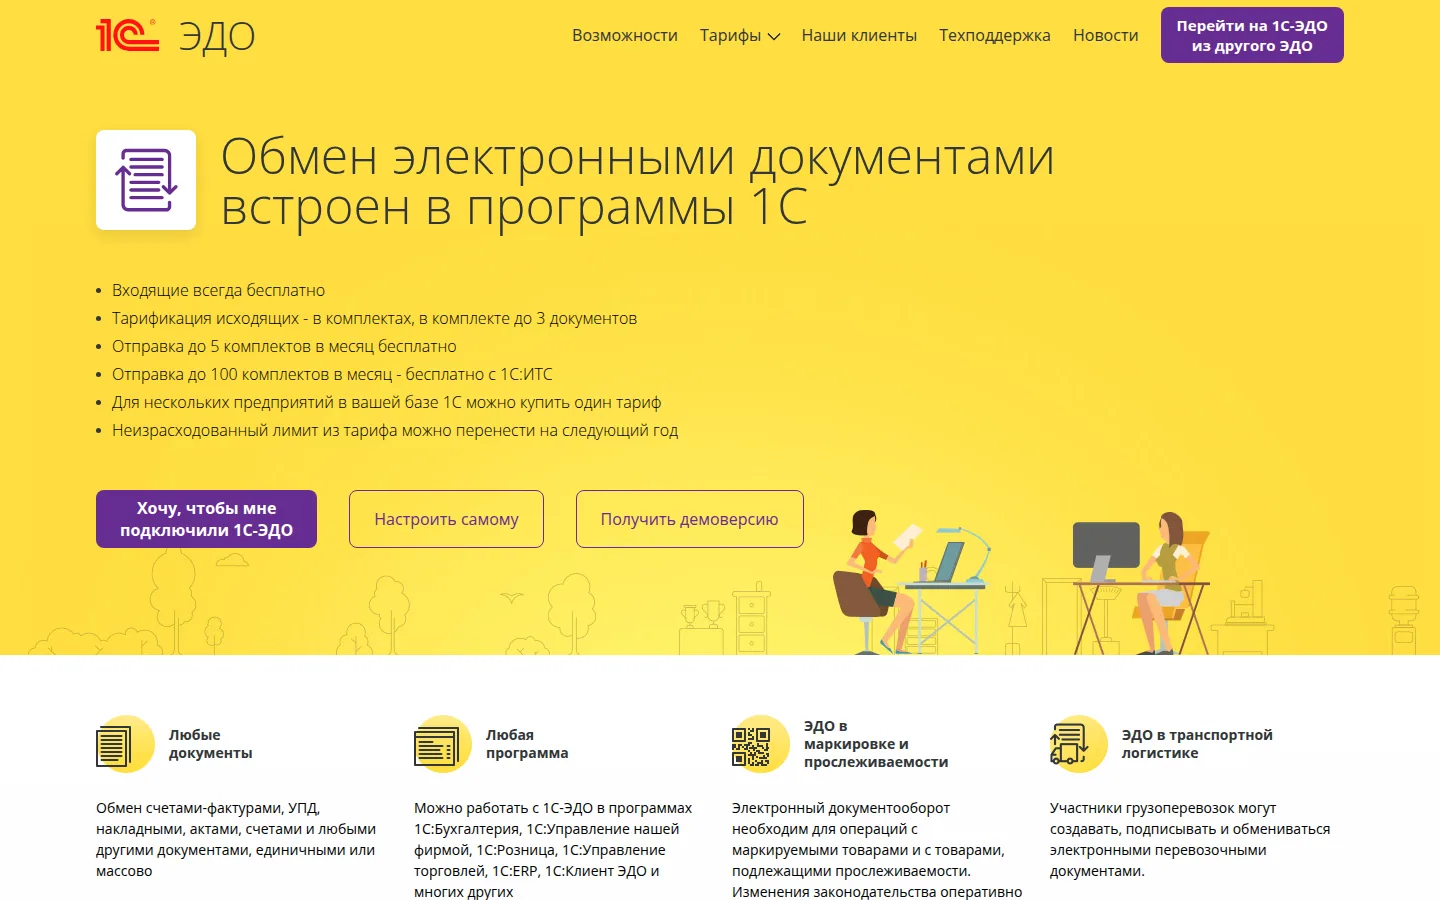Viewport: 1440px width, 900px height.
Task: Click ЭДО в маркировке и прослеживаемости heading
Action: (876, 744)
